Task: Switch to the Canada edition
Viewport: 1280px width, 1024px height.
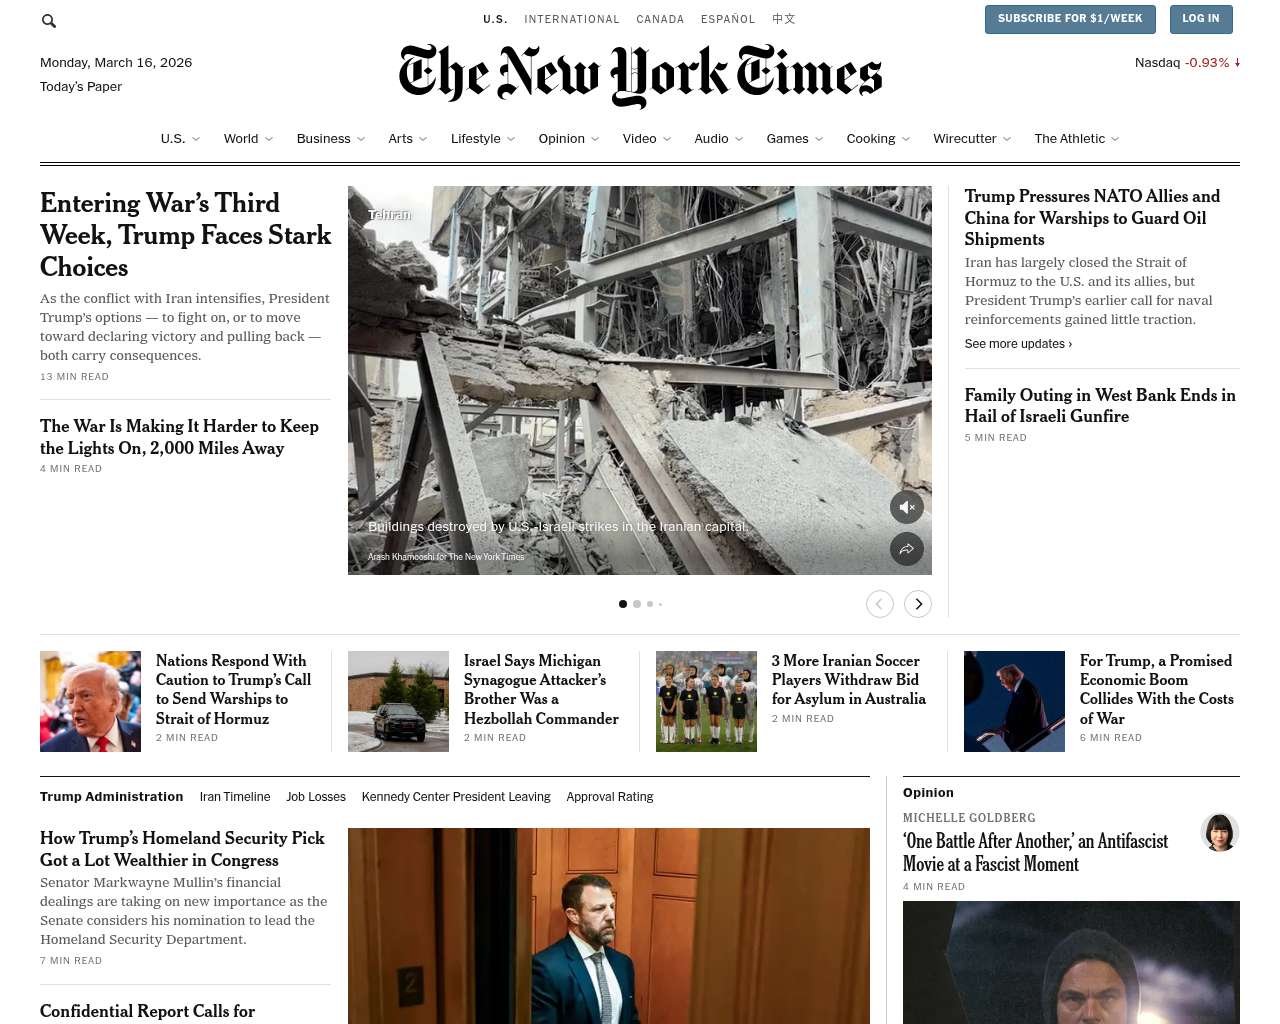Action: 660,19
